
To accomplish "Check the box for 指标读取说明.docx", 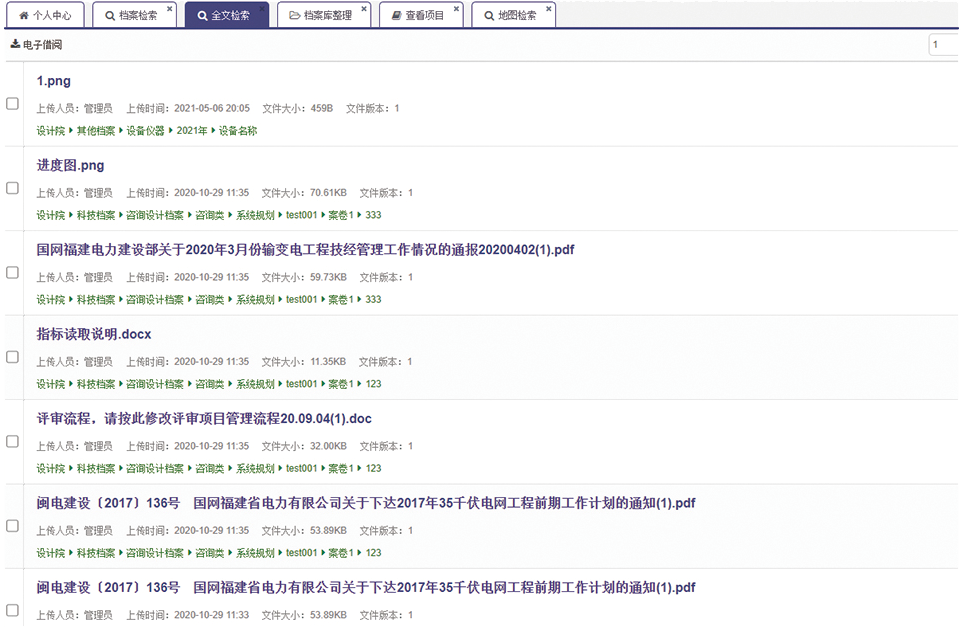I will tap(12, 357).
